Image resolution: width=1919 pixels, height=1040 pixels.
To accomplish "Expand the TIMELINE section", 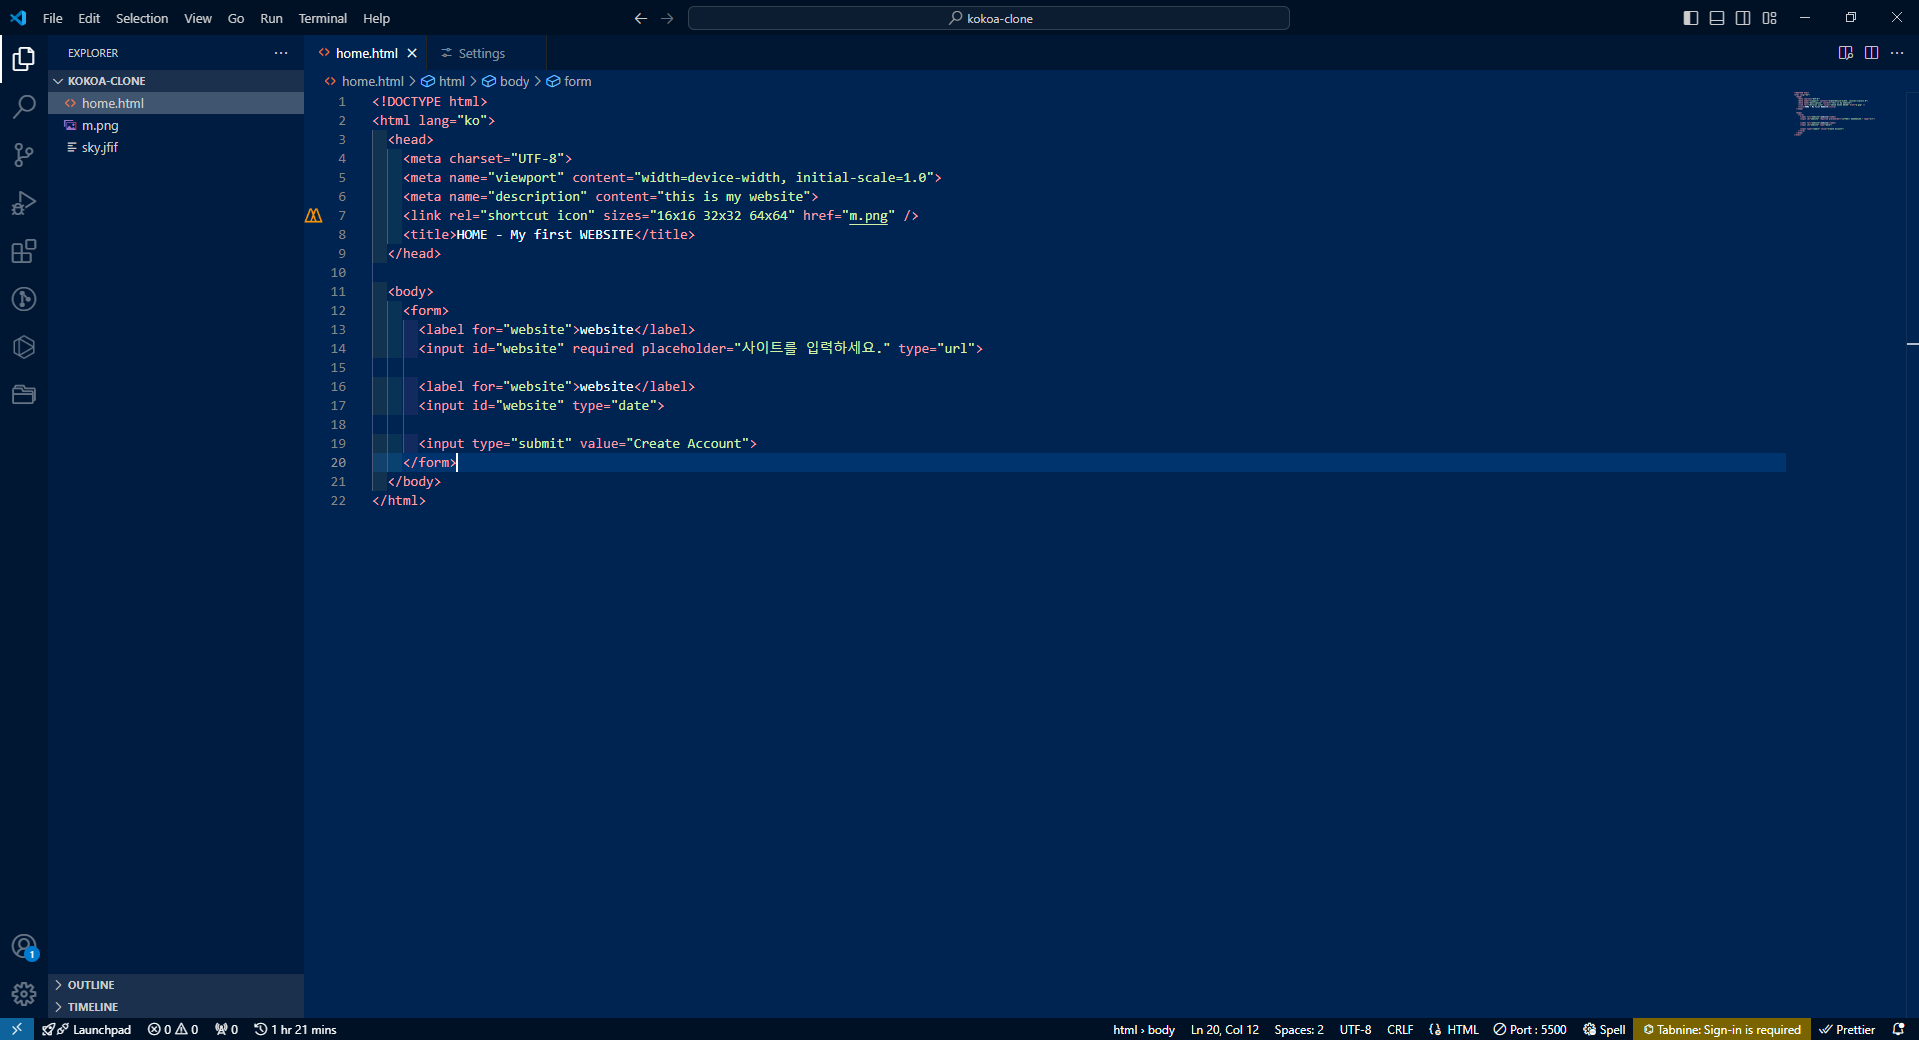I will (x=176, y=1007).
